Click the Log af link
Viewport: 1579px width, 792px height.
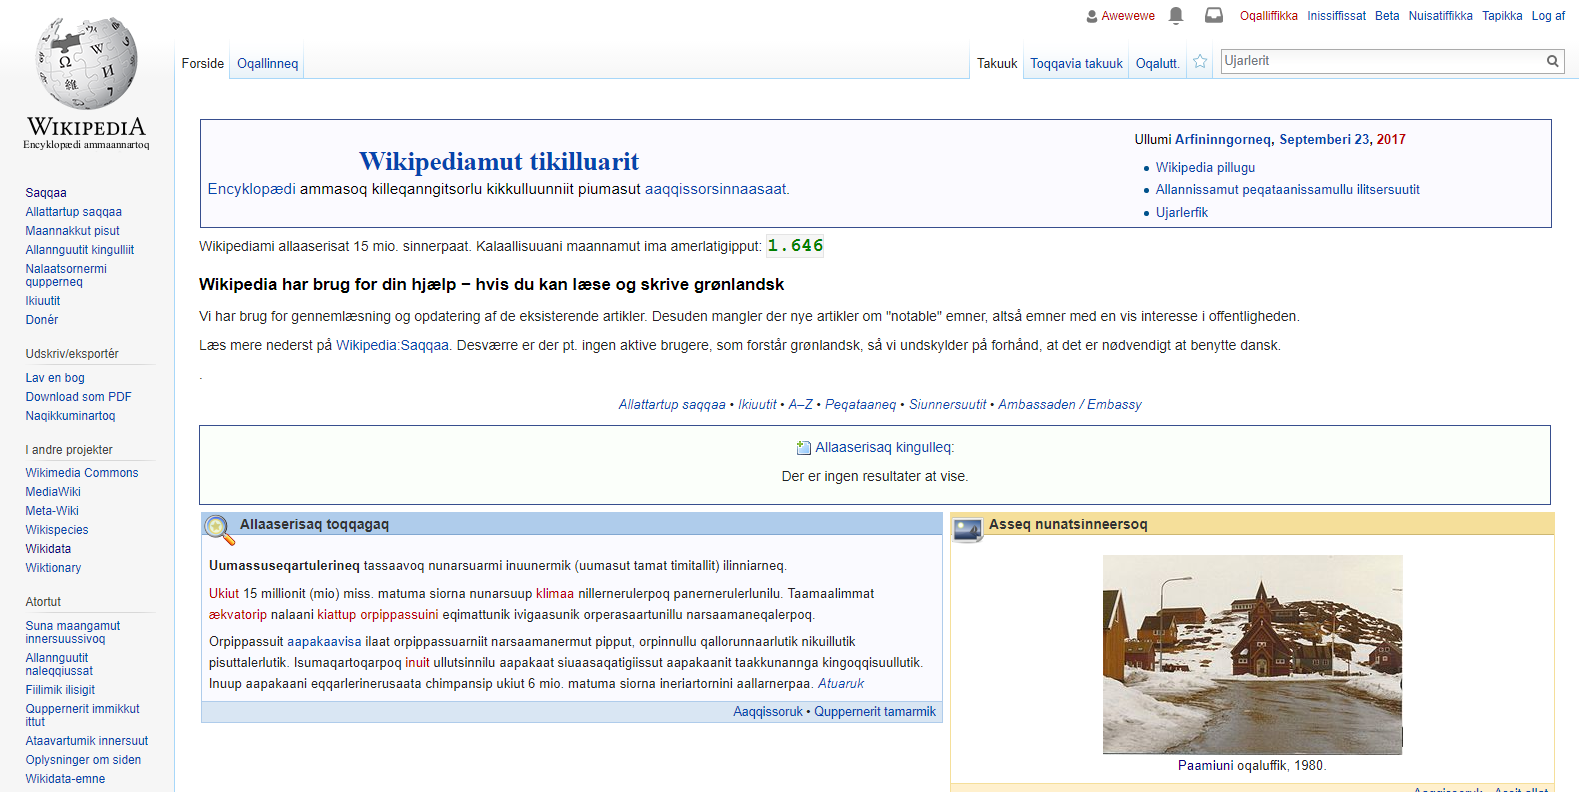click(1548, 16)
